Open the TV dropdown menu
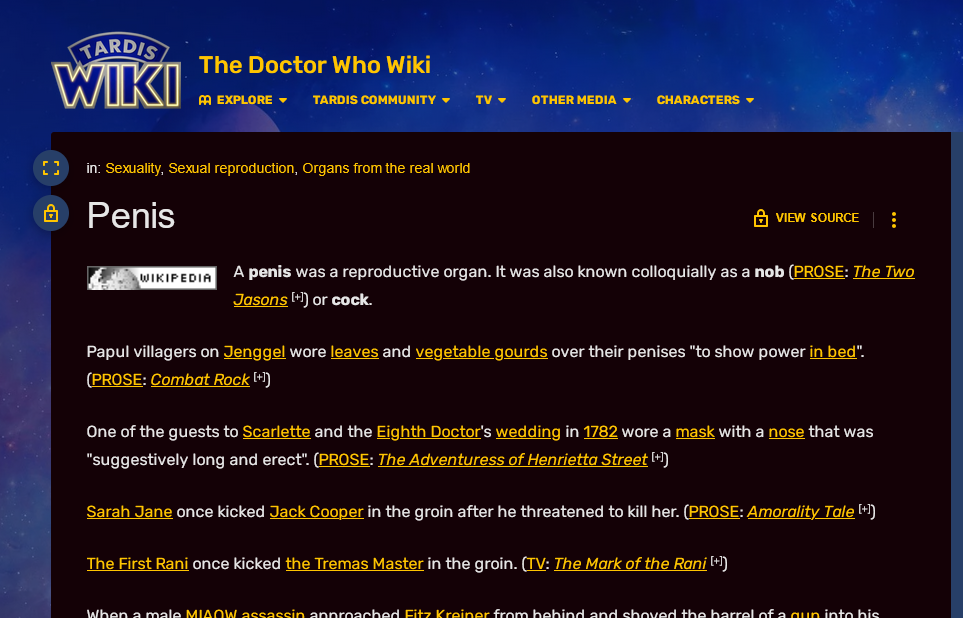The image size is (963, 618). coord(491,100)
